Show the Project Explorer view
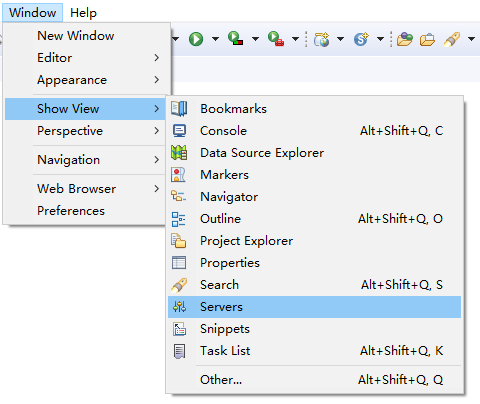The width and height of the screenshot is (480, 404). (x=314, y=241)
